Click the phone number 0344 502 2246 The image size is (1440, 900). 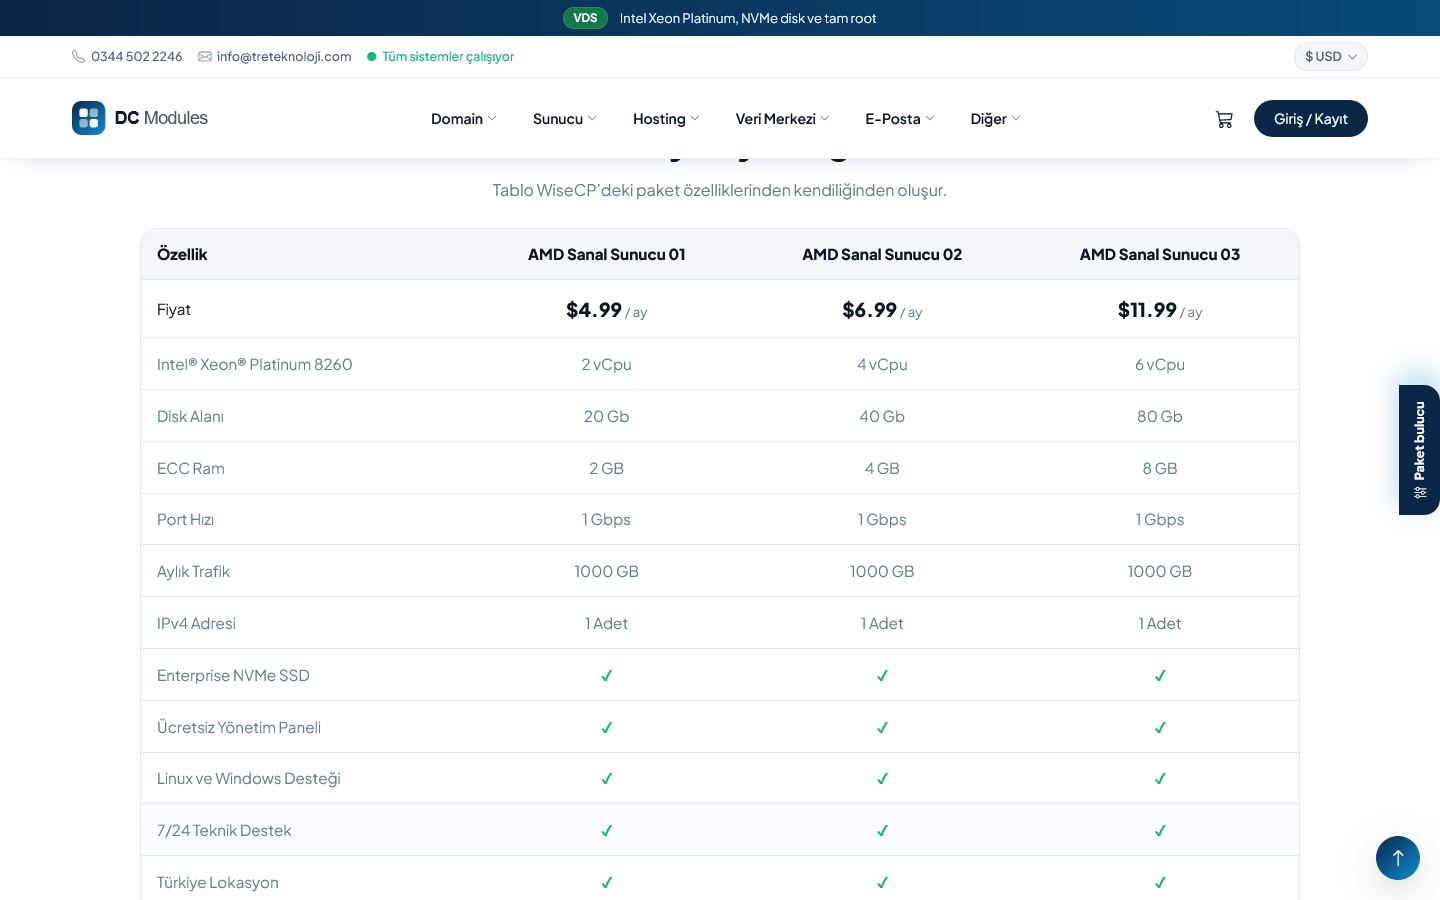point(137,57)
